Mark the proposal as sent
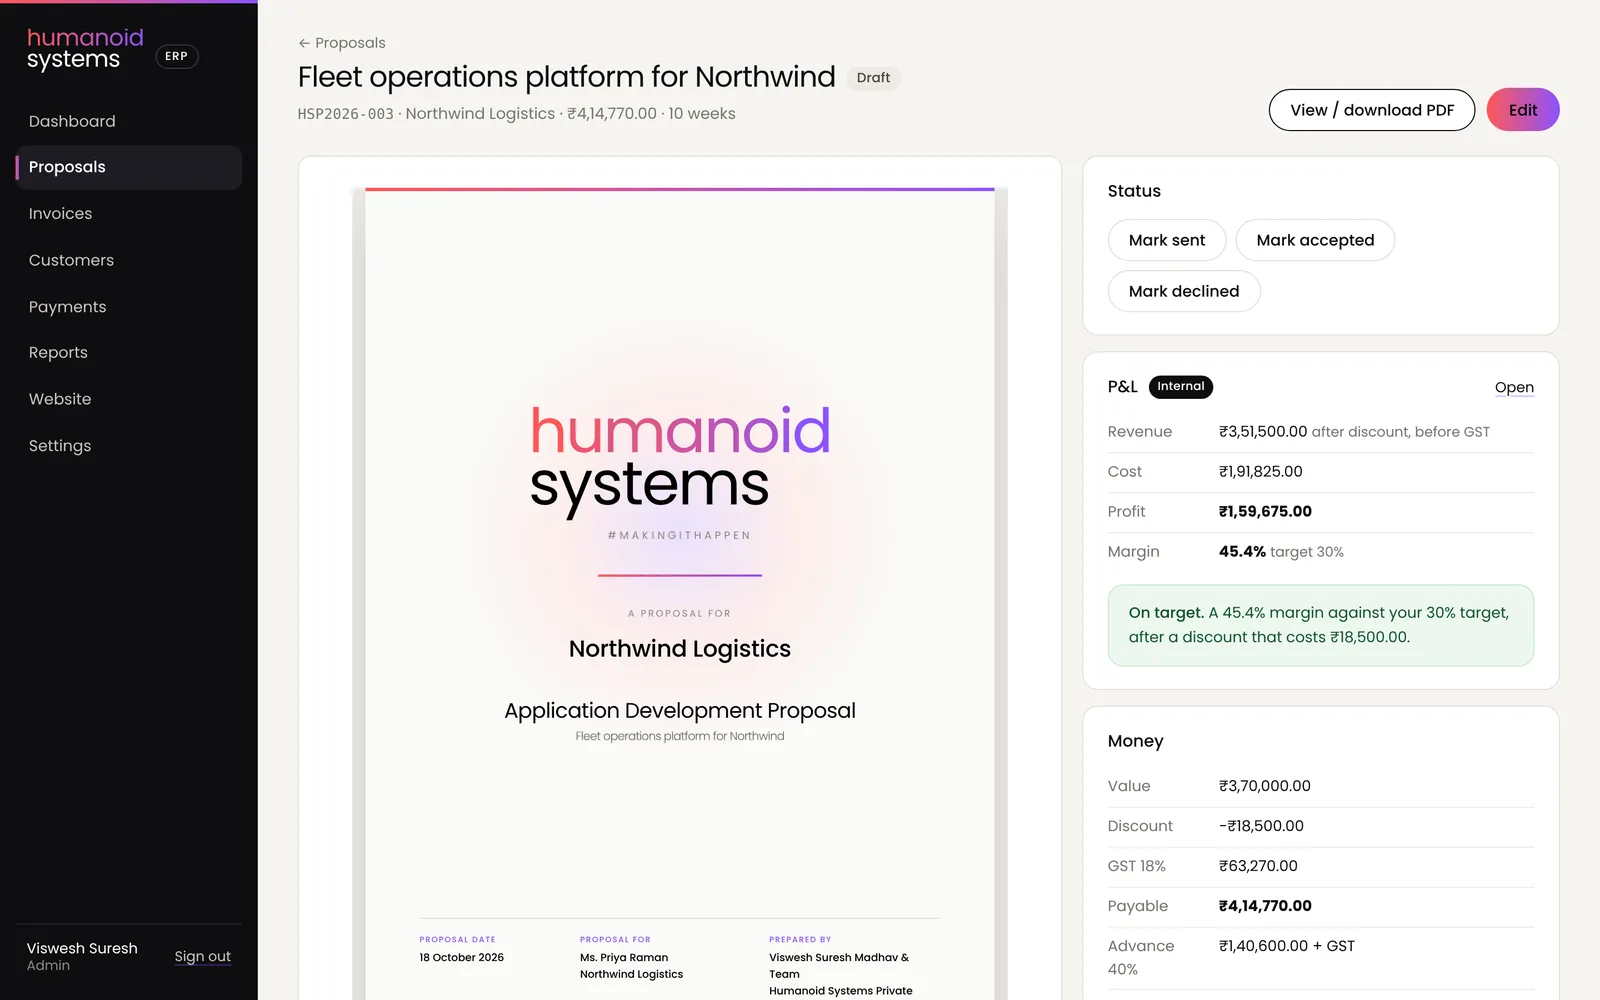The image size is (1600, 1000). (1167, 240)
